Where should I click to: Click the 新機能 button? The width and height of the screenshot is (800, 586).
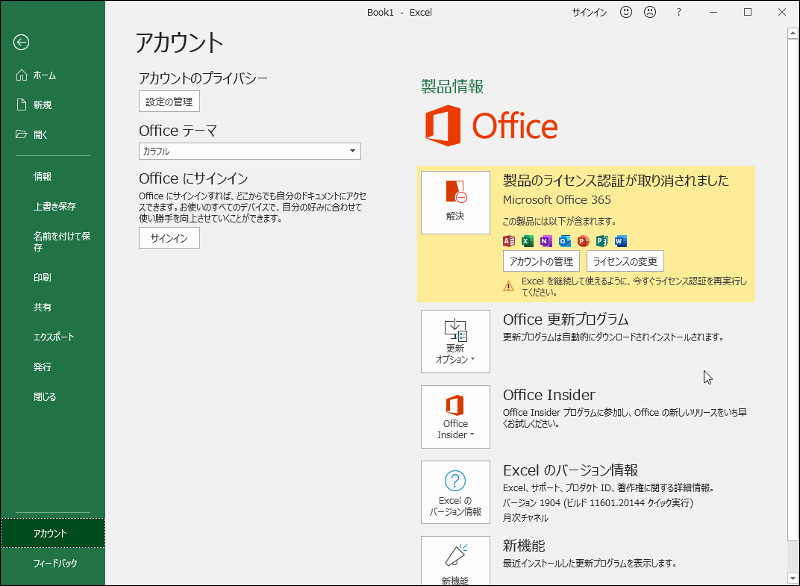(455, 560)
